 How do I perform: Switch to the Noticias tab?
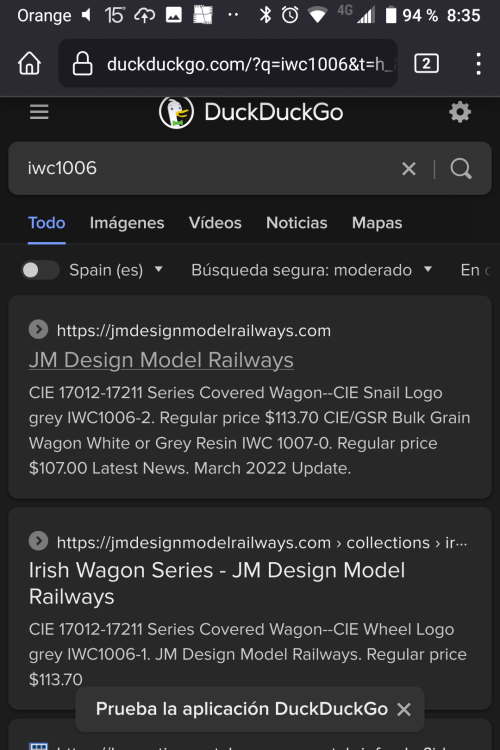click(x=297, y=223)
